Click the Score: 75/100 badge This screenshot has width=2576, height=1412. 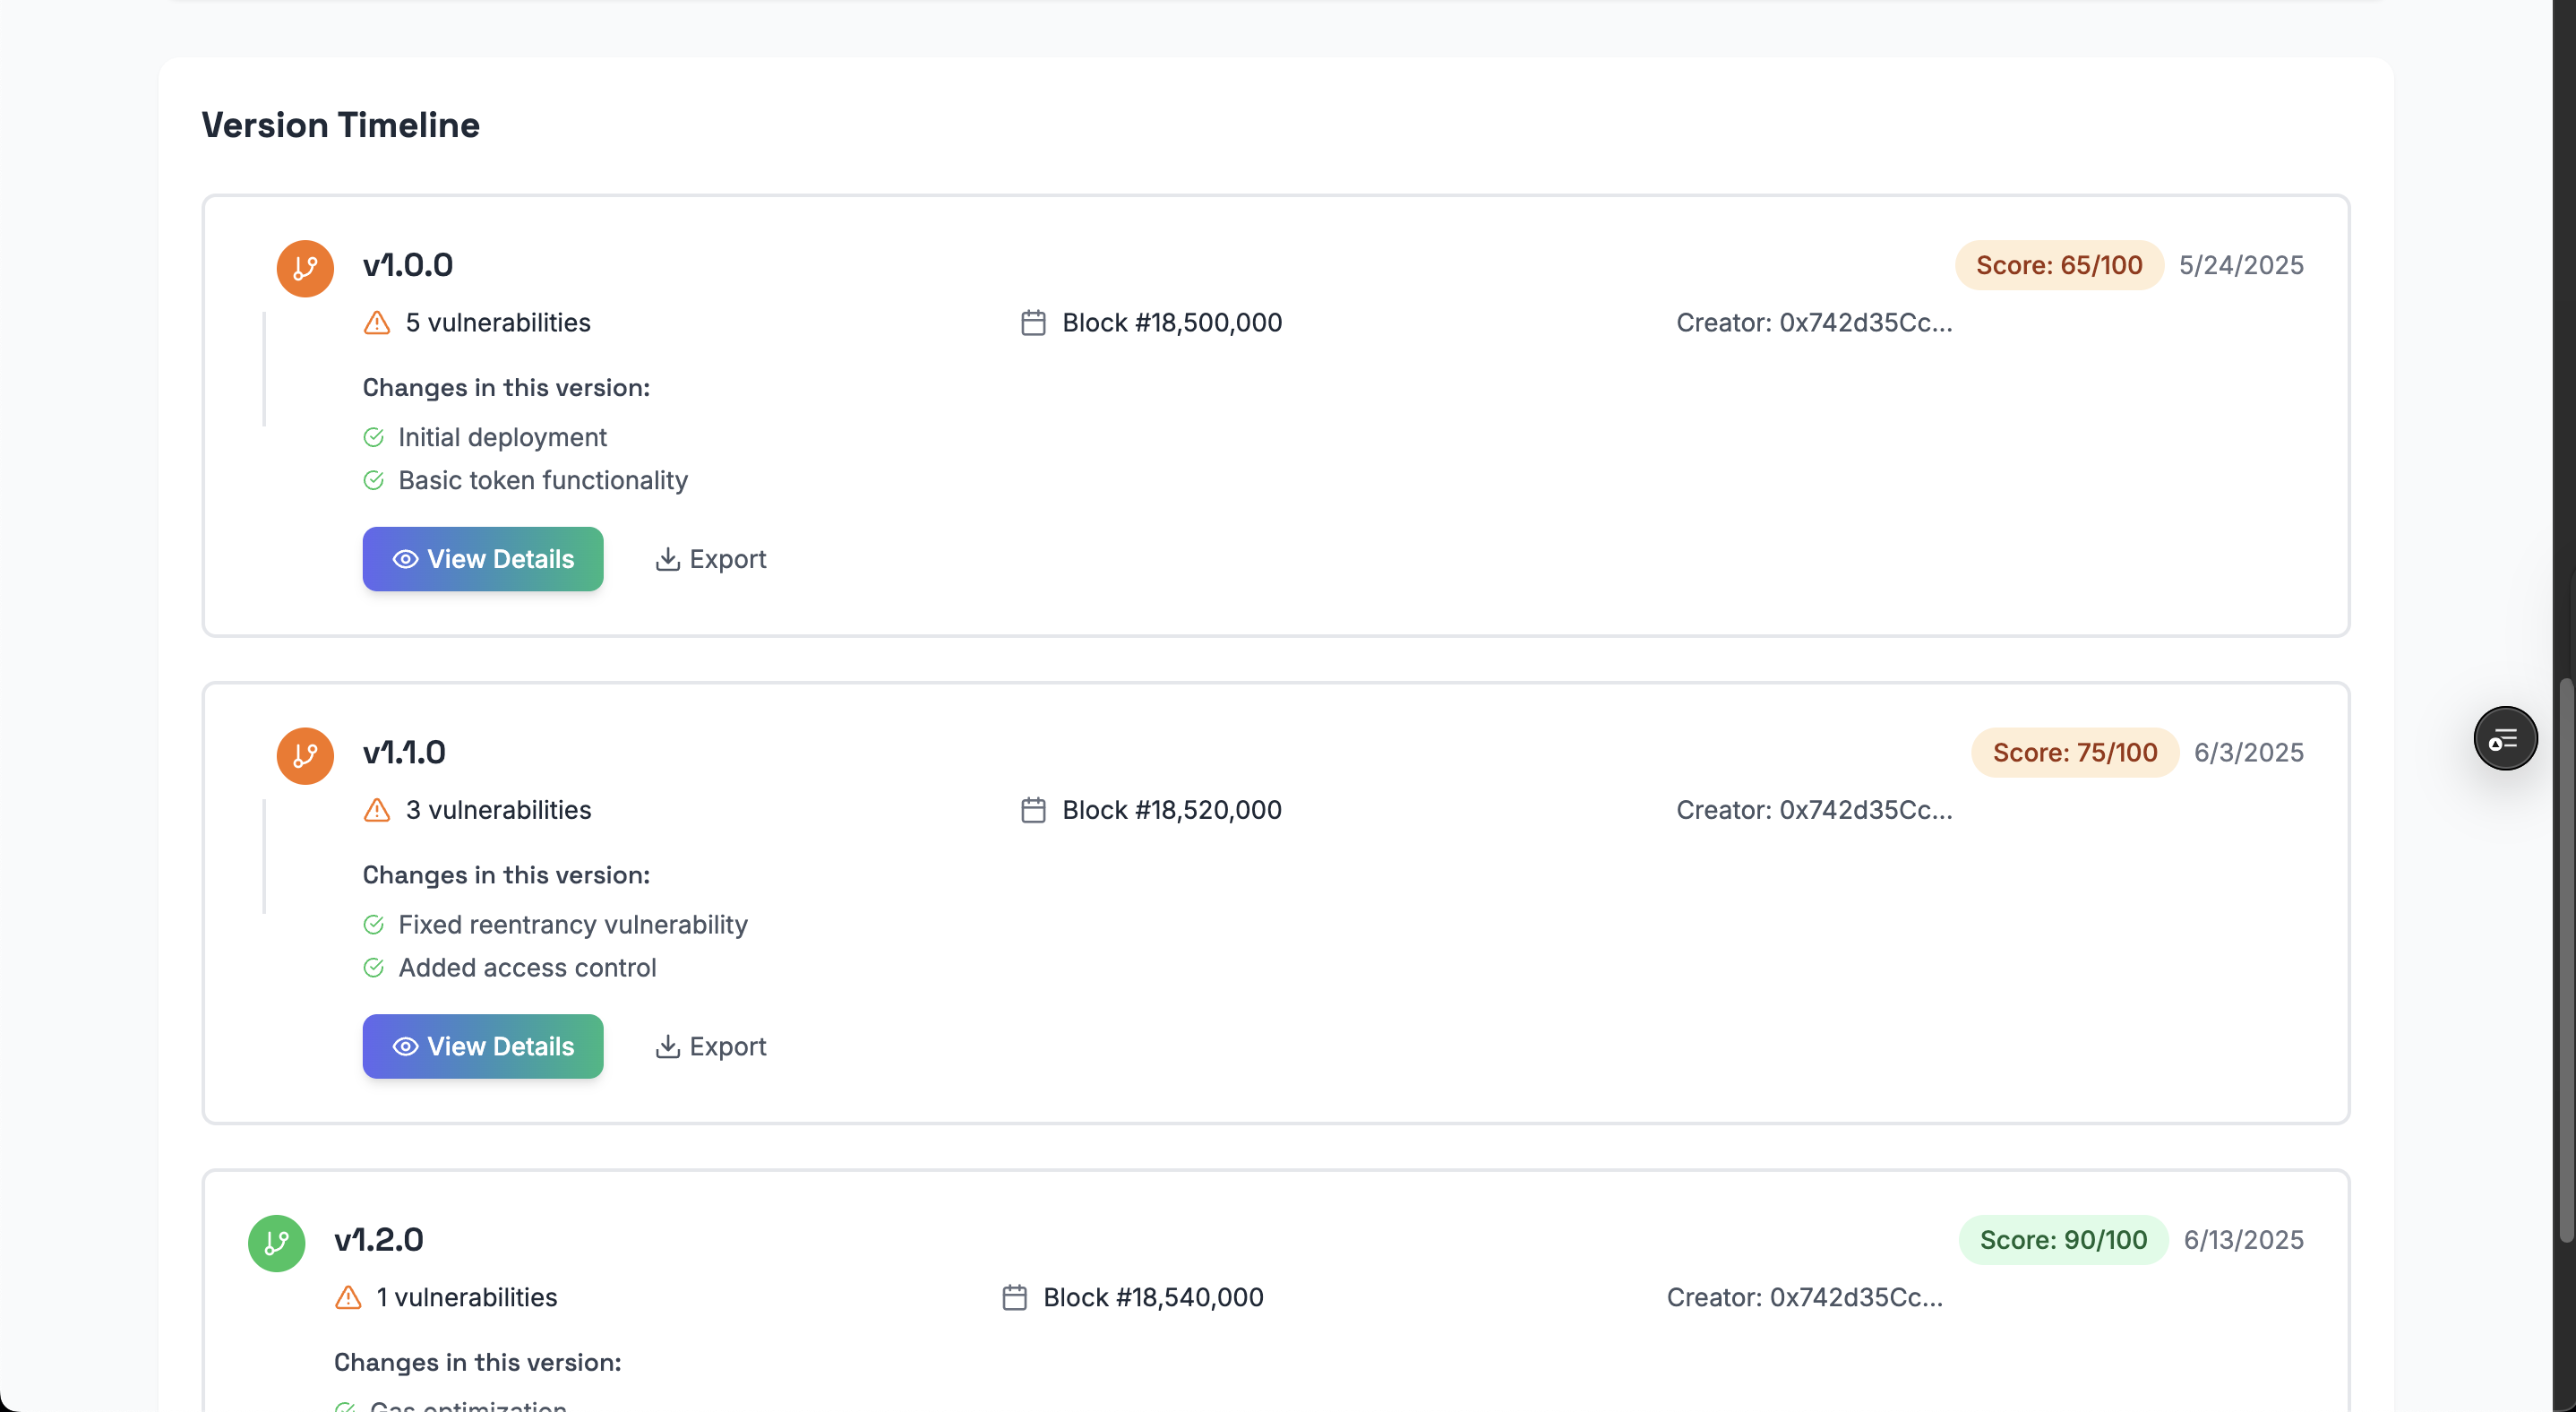pos(2074,752)
